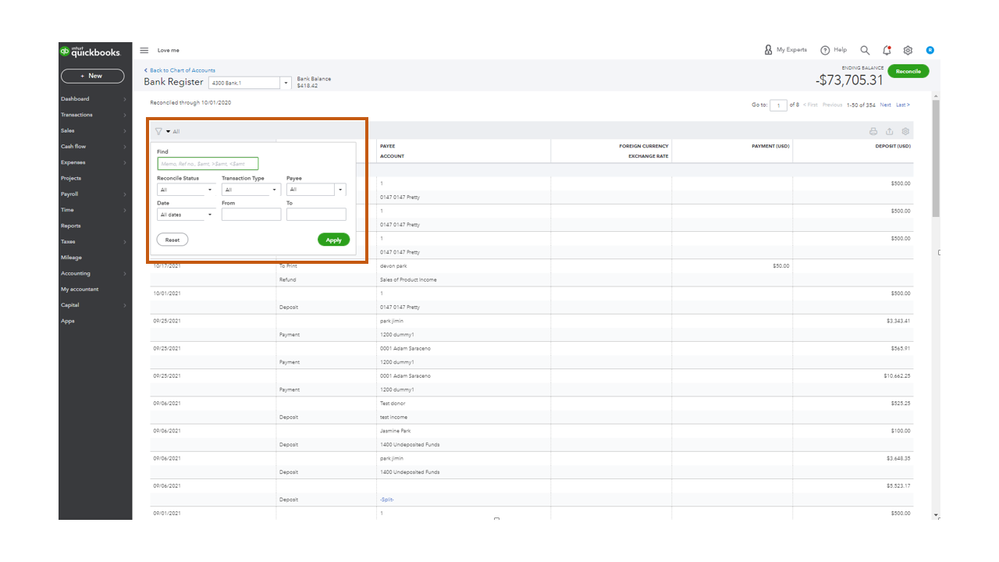This screenshot has width=999, height=562.
Task: Click the PAYEE column header
Action: (387, 147)
